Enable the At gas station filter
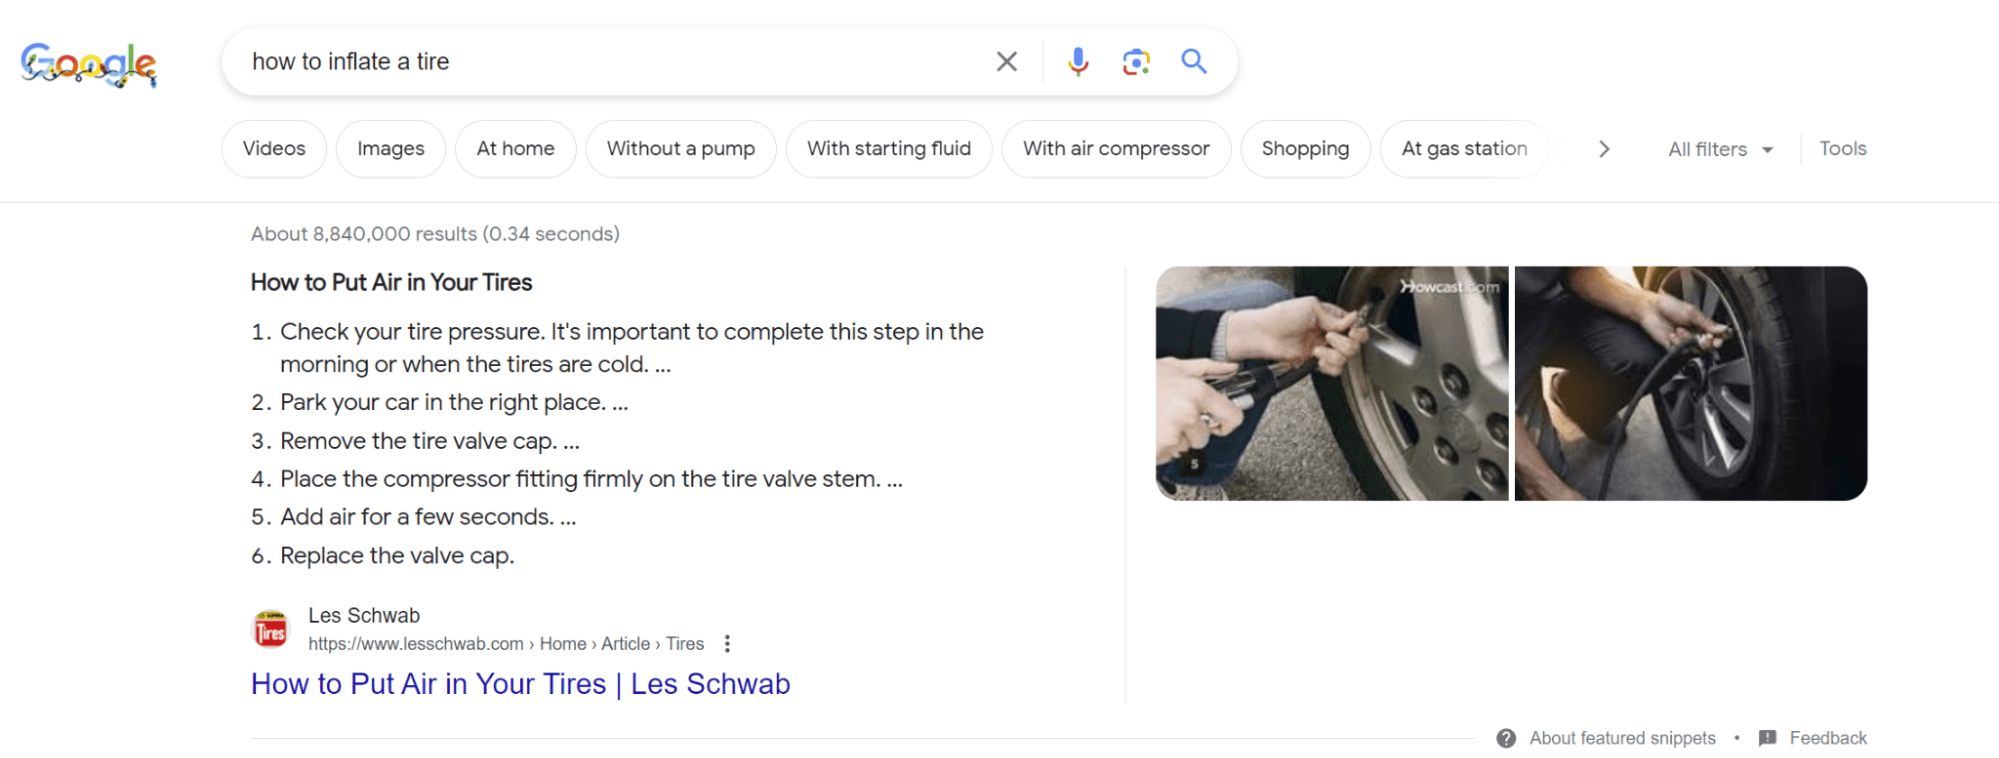The image size is (1999, 758). (x=1464, y=149)
